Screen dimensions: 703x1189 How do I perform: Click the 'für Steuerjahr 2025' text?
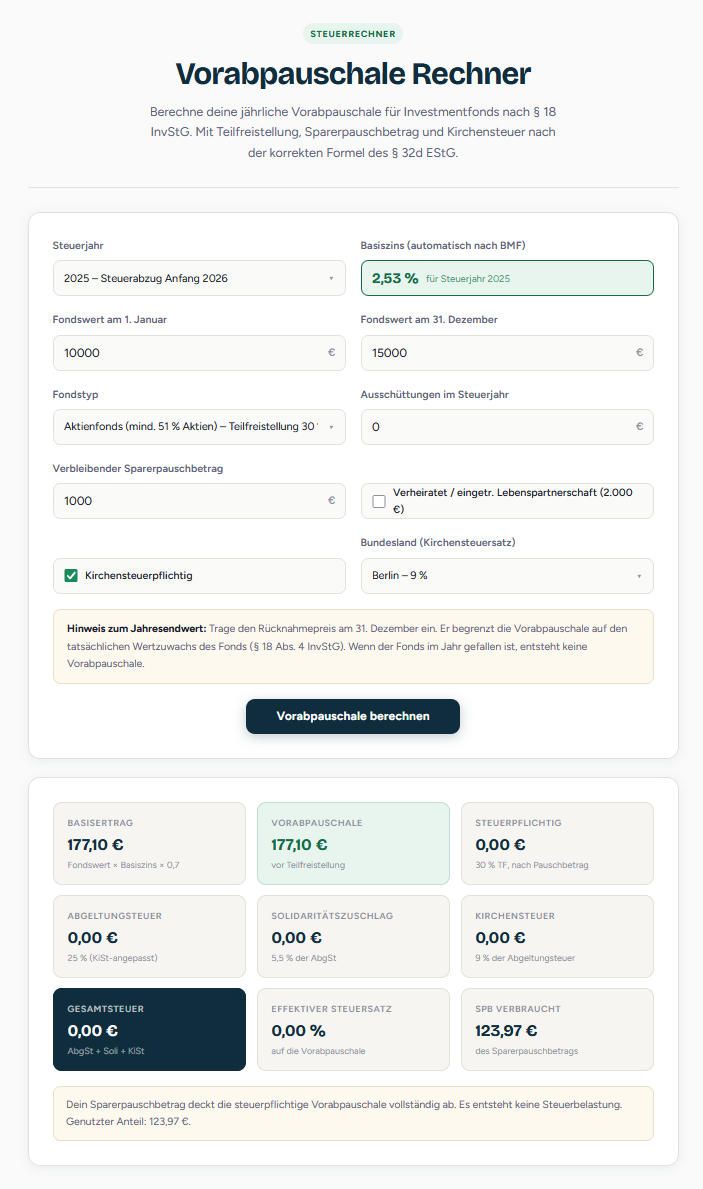tap(468, 278)
